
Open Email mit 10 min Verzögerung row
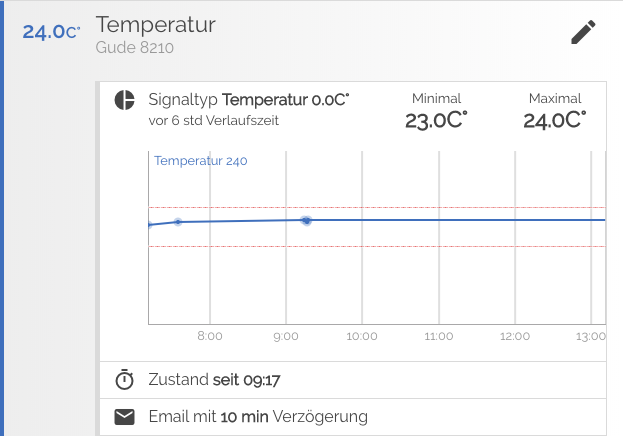click(x=258, y=416)
